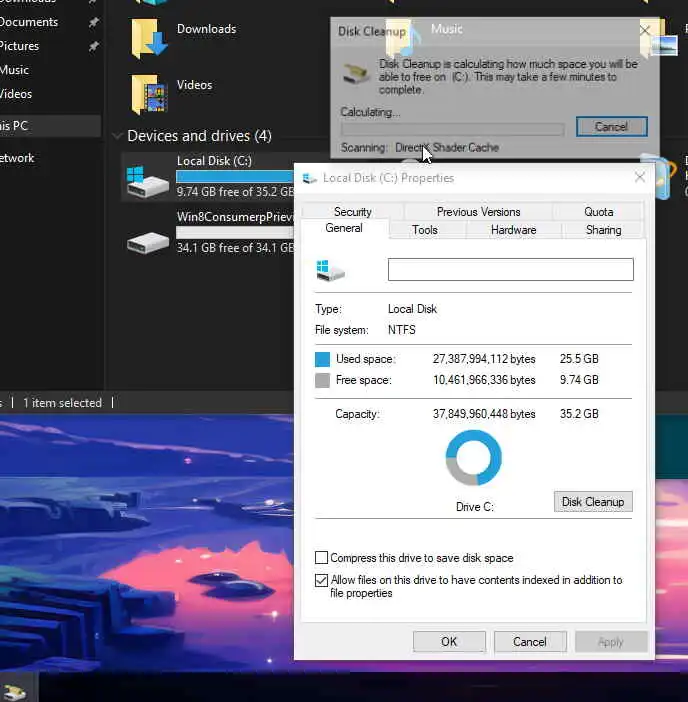Click the Disk Cleanup progress bar
Image resolution: width=688 pixels, height=702 pixels.
[453, 129]
